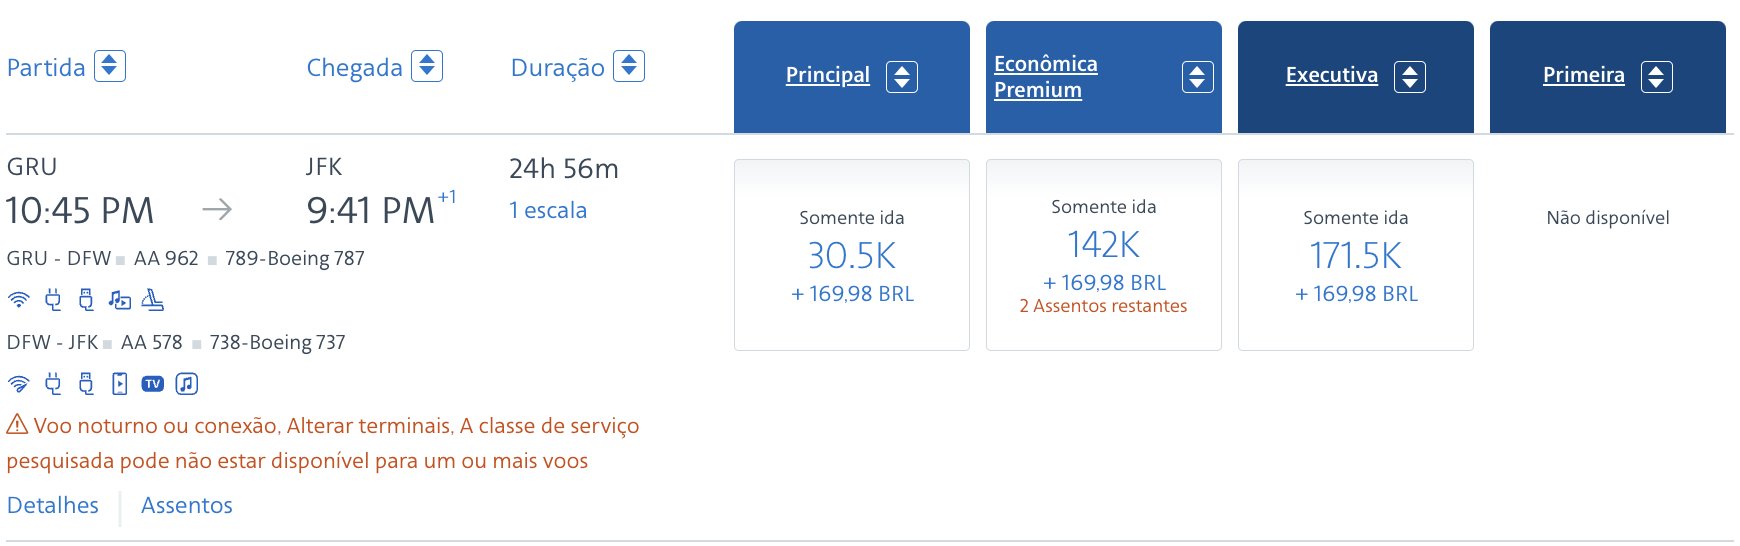This screenshot has width=1740, height=546.
Task: Toggle sort order on Executiva column
Action: pyautogui.click(x=1410, y=77)
